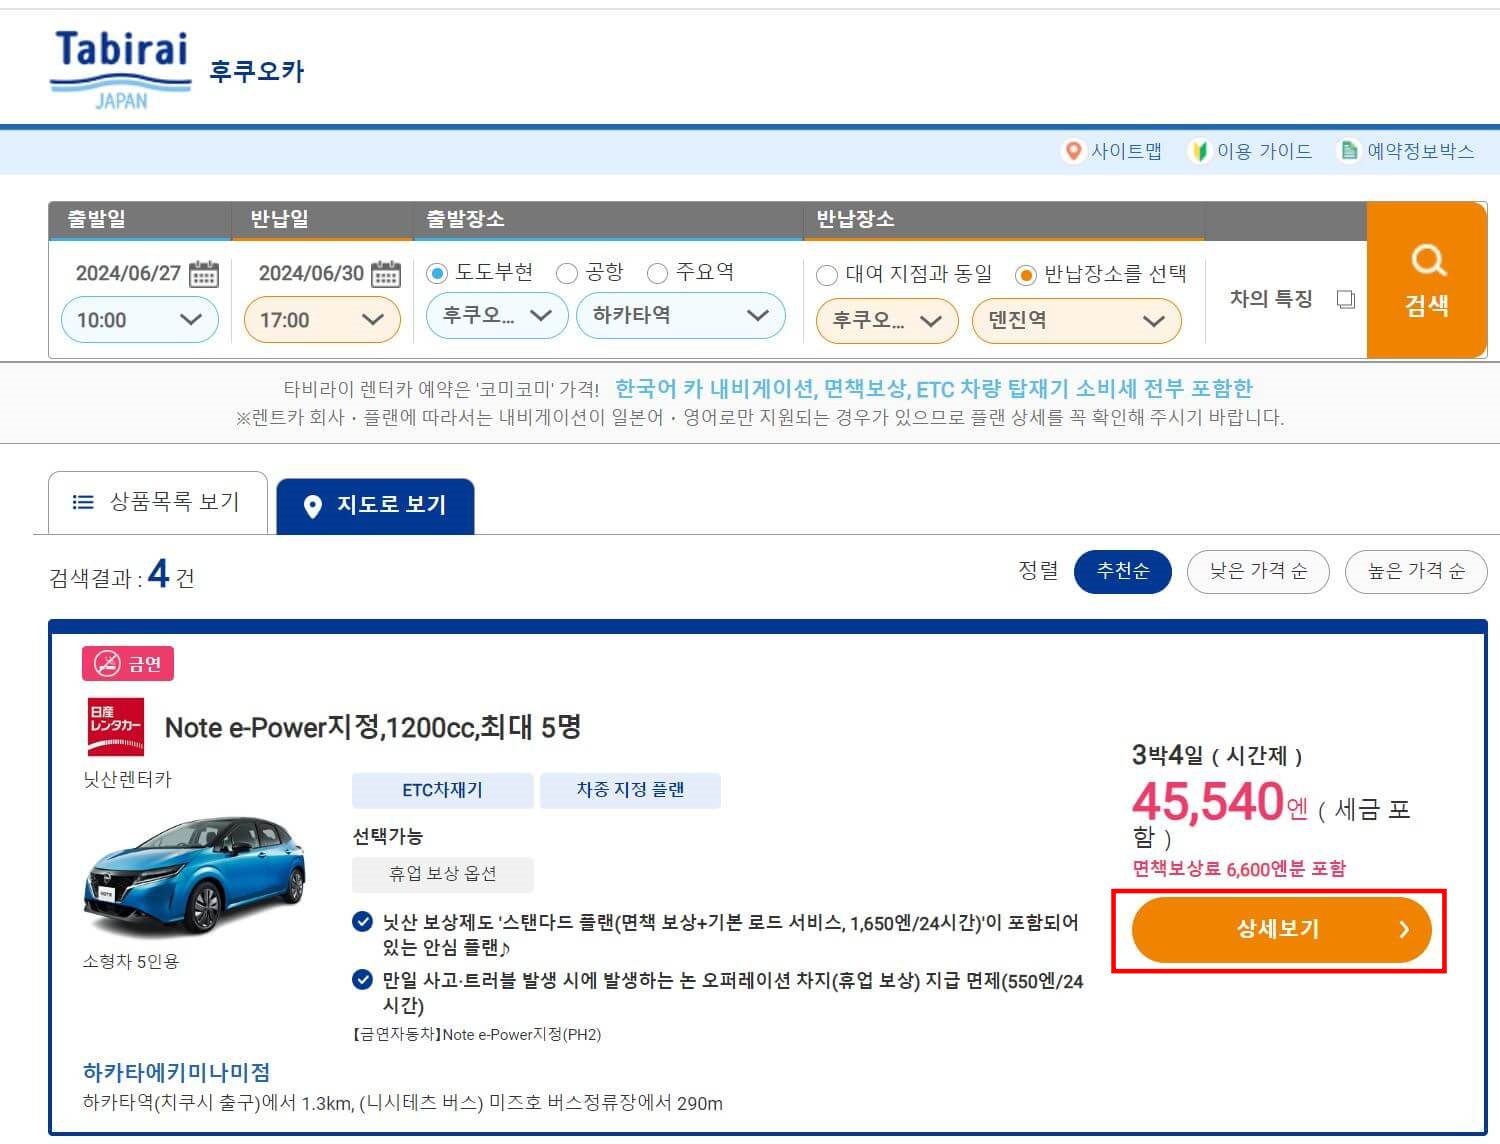1500x1144 pixels.
Task: Click the 2024/06/30 return date field
Action: tap(311, 273)
